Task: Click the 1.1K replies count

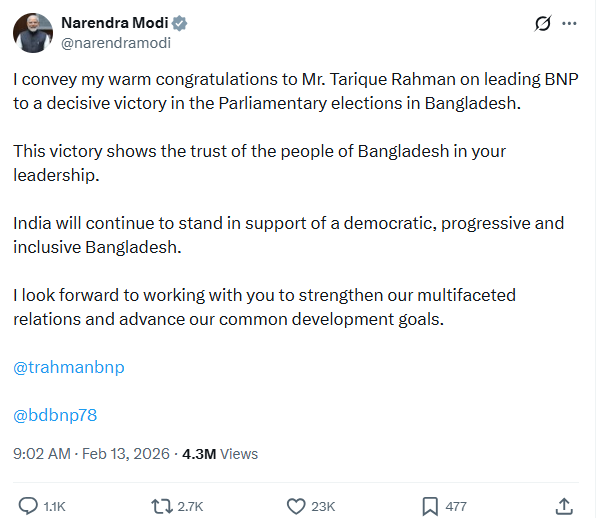Action: tap(54, 507)
